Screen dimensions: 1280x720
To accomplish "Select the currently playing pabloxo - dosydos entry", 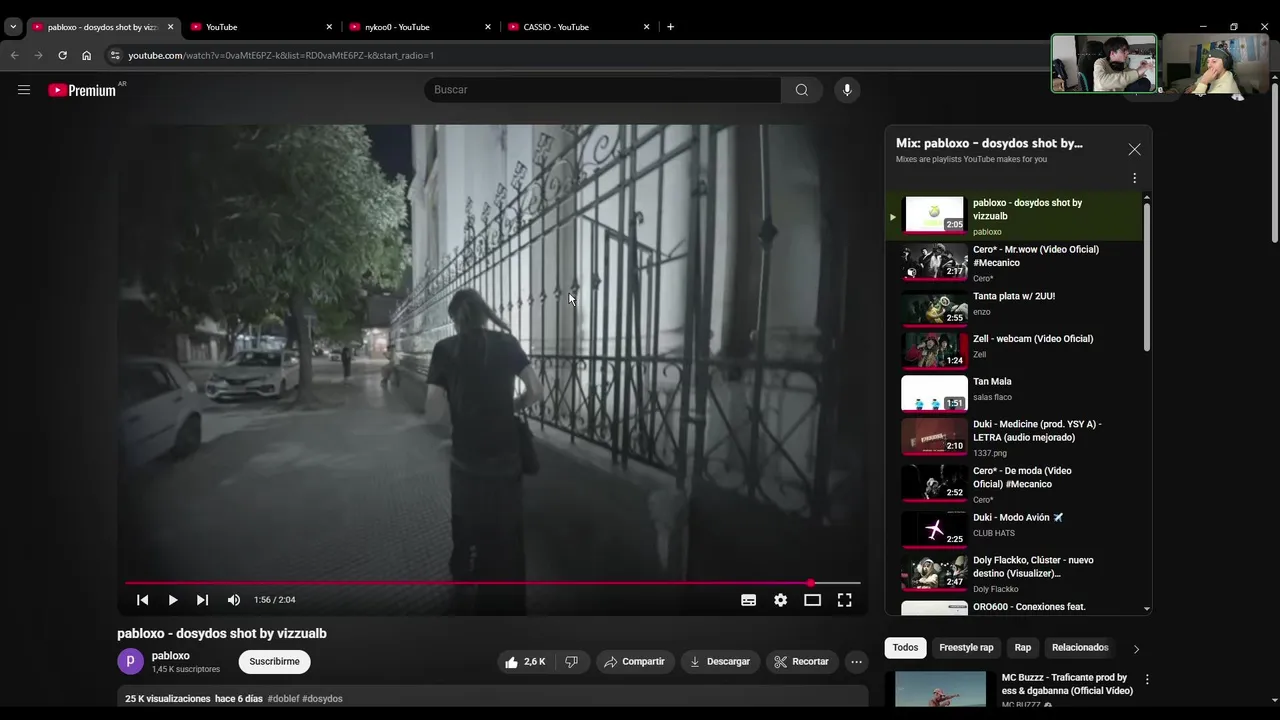I will coord(1015,216).
